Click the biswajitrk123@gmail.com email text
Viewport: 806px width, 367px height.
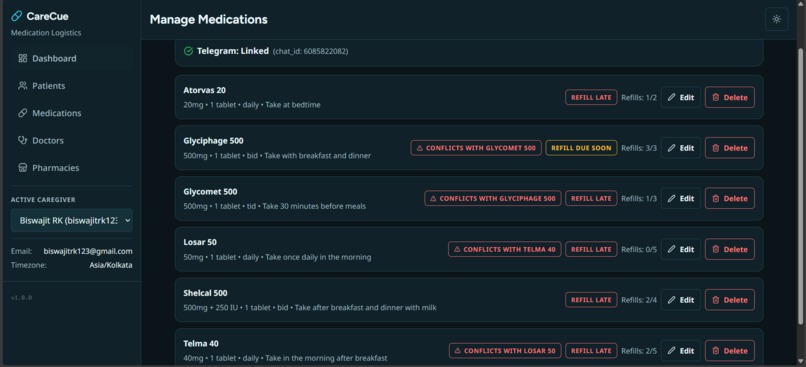pos(88,251)
